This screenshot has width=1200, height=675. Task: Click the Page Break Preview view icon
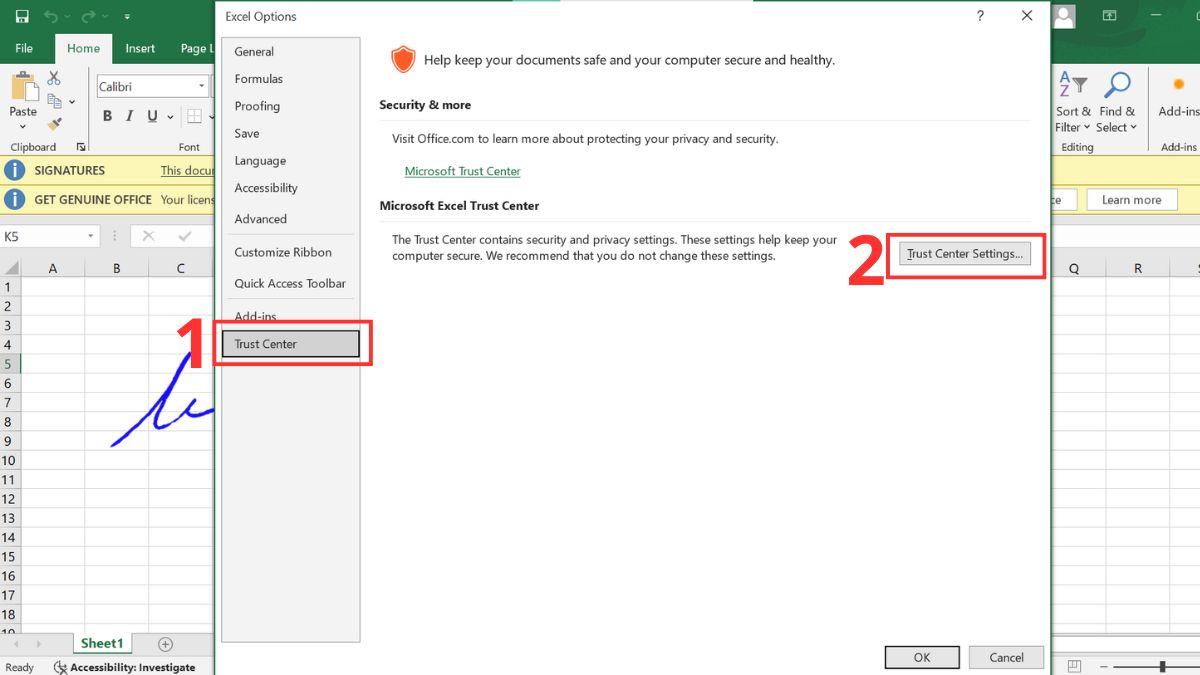pyautogui.click(x=1073, y=666)
